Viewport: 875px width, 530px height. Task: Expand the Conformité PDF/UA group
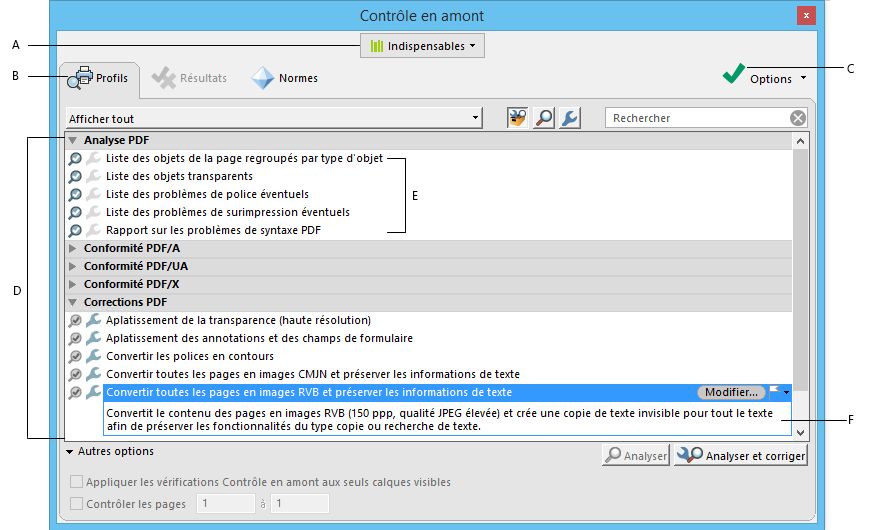tap(73, 266)
